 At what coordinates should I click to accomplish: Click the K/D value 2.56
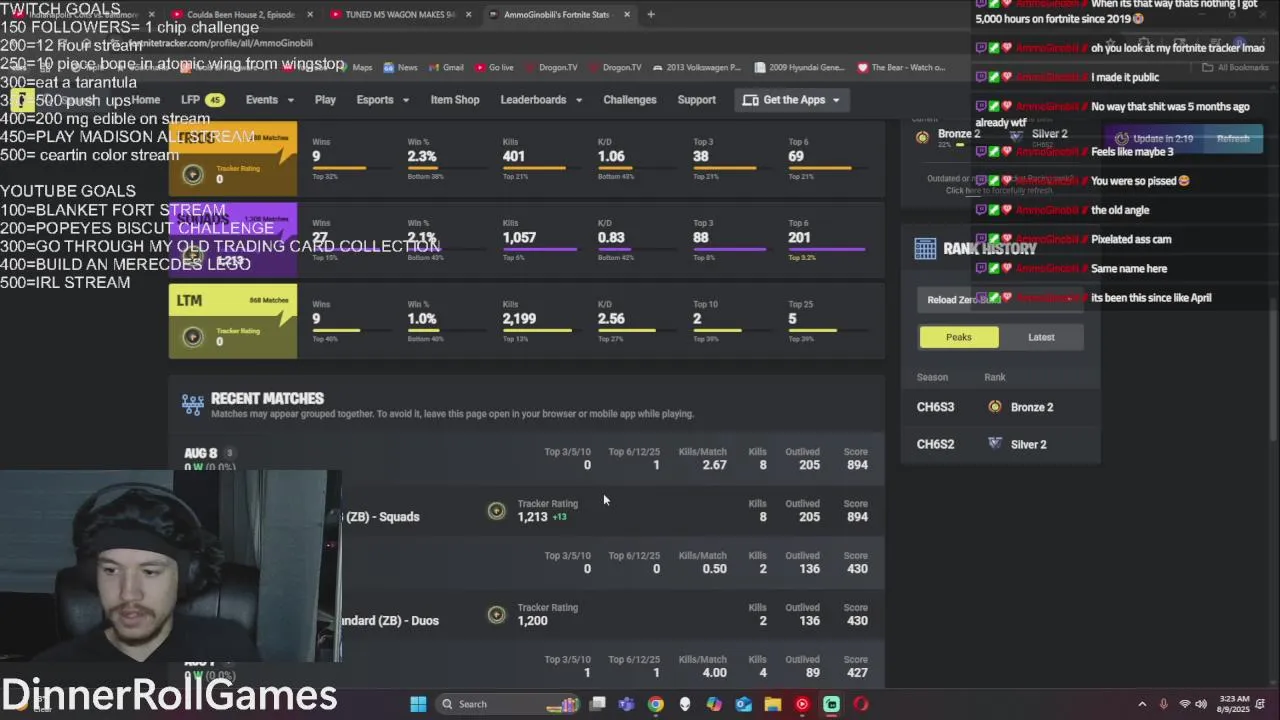tap(611, 319)
